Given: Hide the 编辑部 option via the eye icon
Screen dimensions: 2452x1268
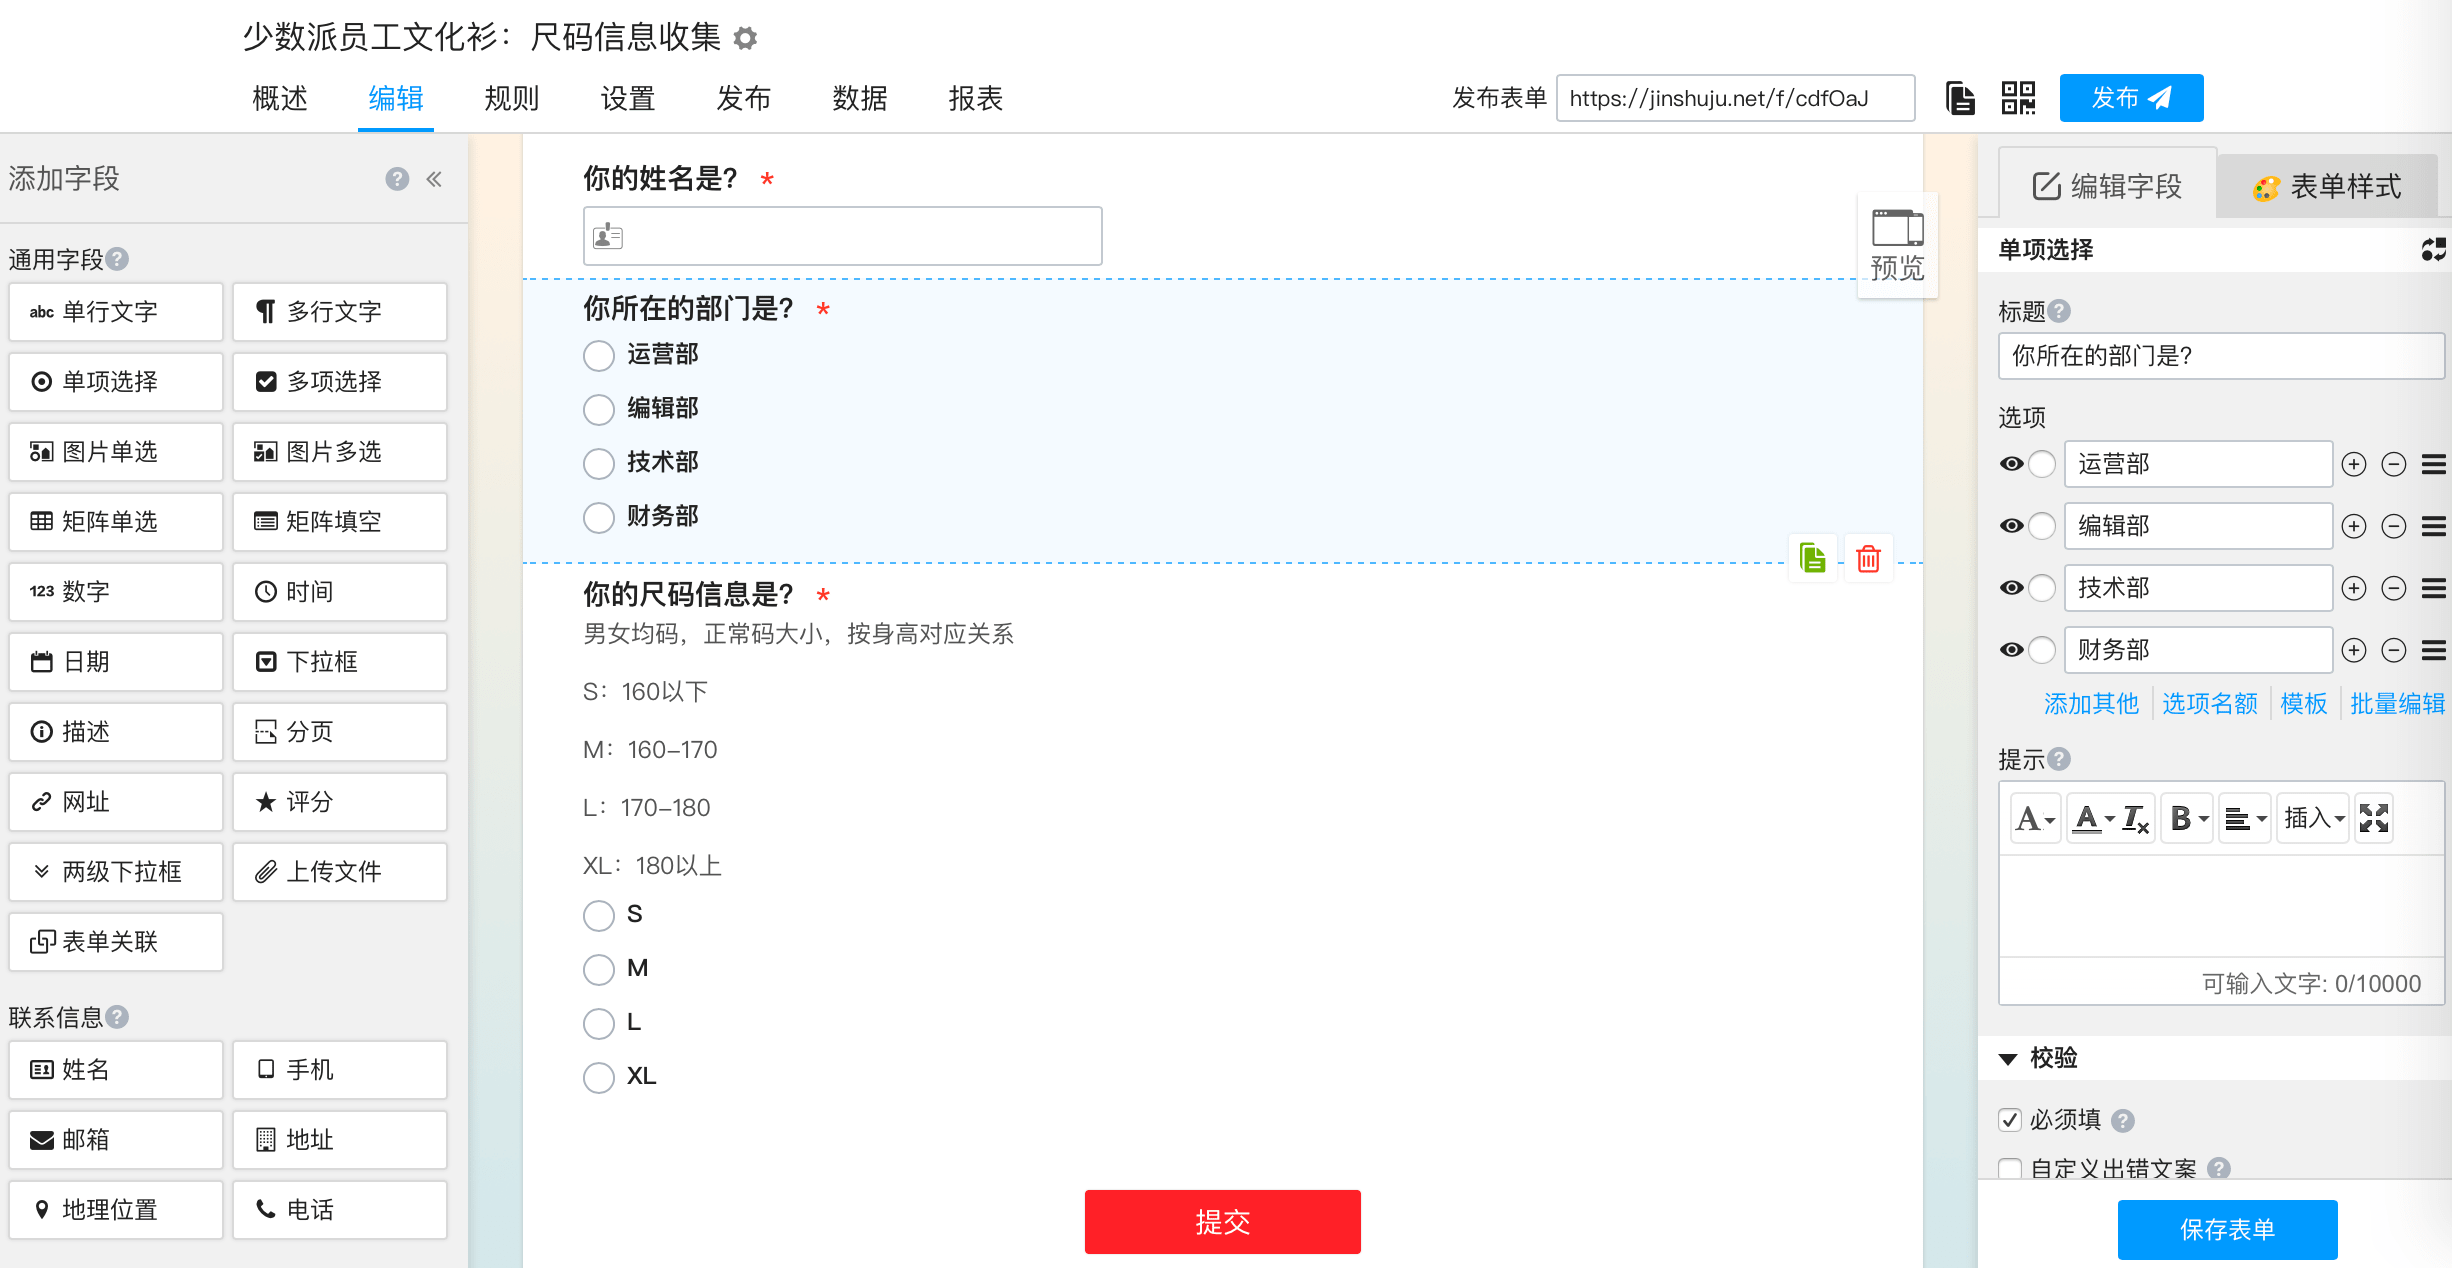Looking at the screenshot, I should click(2011, 526).
